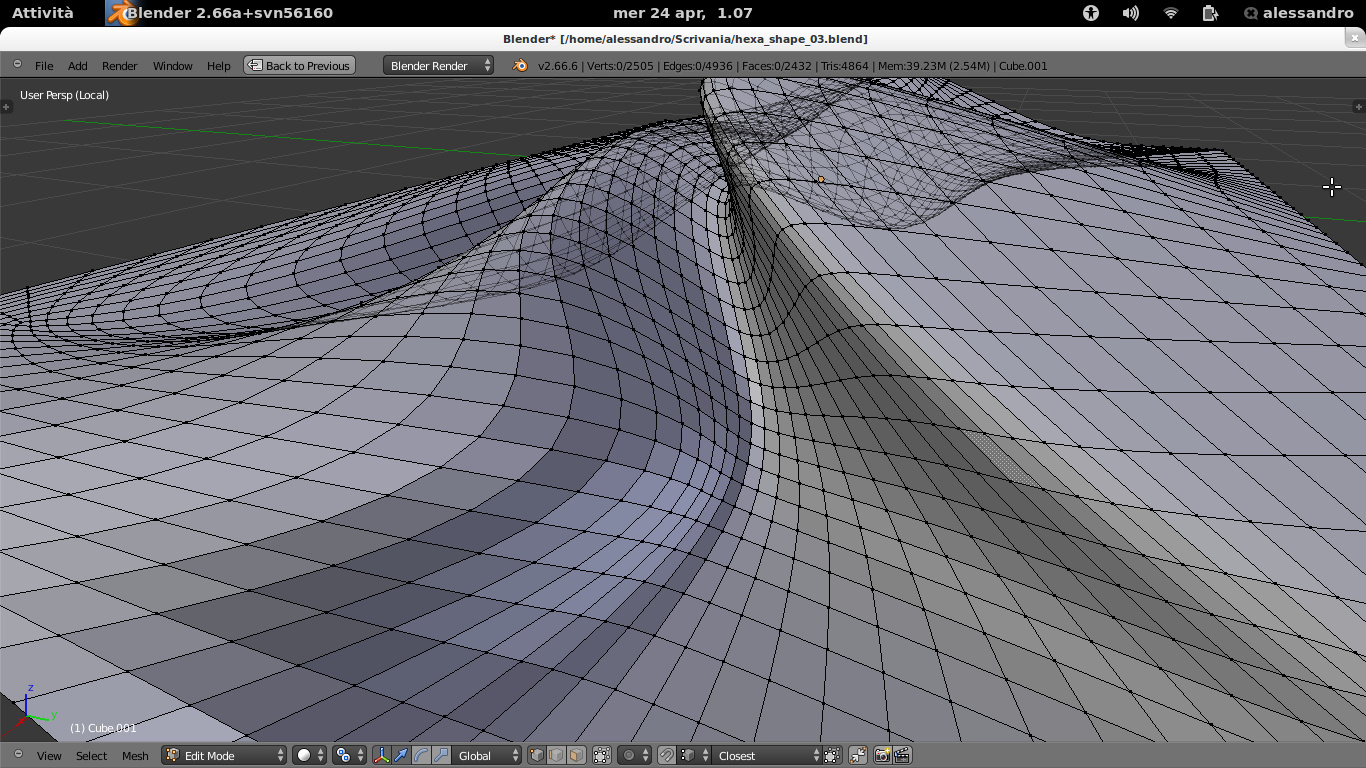This screenshot has width=1366, height=768.
Task: Open the system volume indicator
Action: [1131, 13]
